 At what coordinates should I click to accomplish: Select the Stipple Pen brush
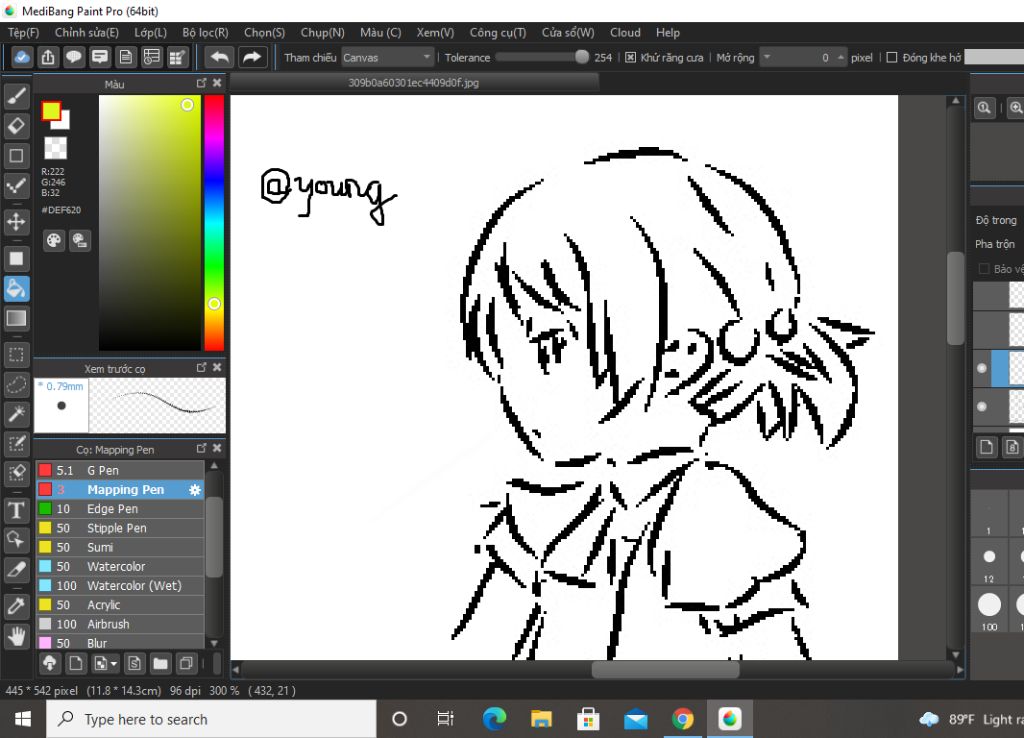[121, 528]
